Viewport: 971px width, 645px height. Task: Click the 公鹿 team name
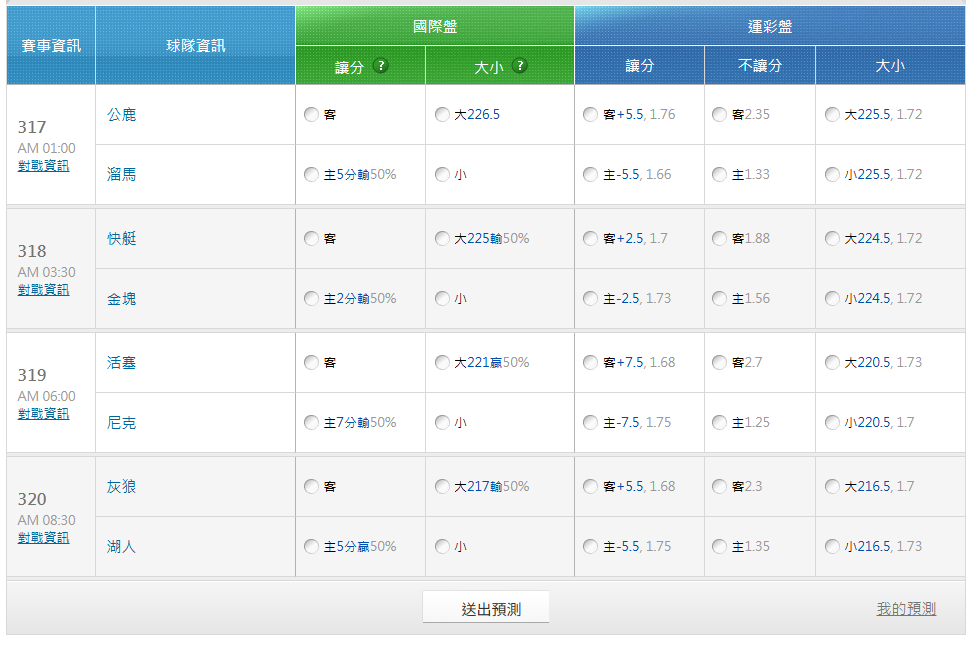pos(121,115)
